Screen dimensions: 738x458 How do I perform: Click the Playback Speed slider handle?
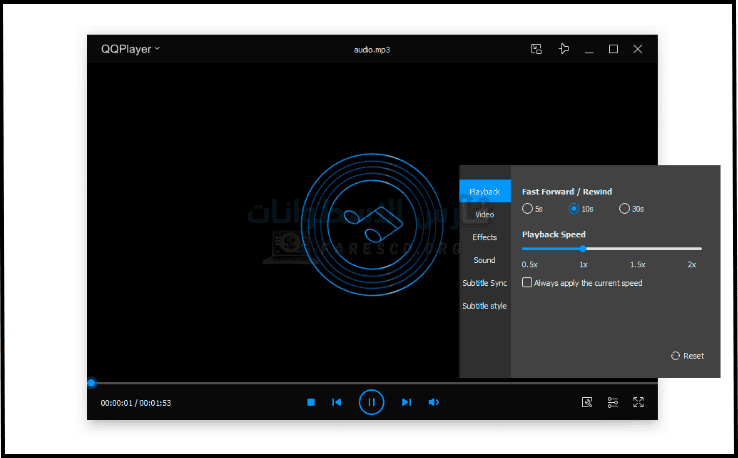(583, 248)
